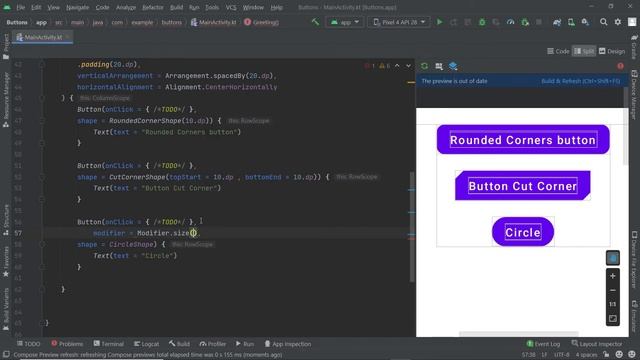Toggle pan mode in preview
Image resolution: width=640 pixels, height=360 pixels.
pyautogui.click(x=613, y=258)
